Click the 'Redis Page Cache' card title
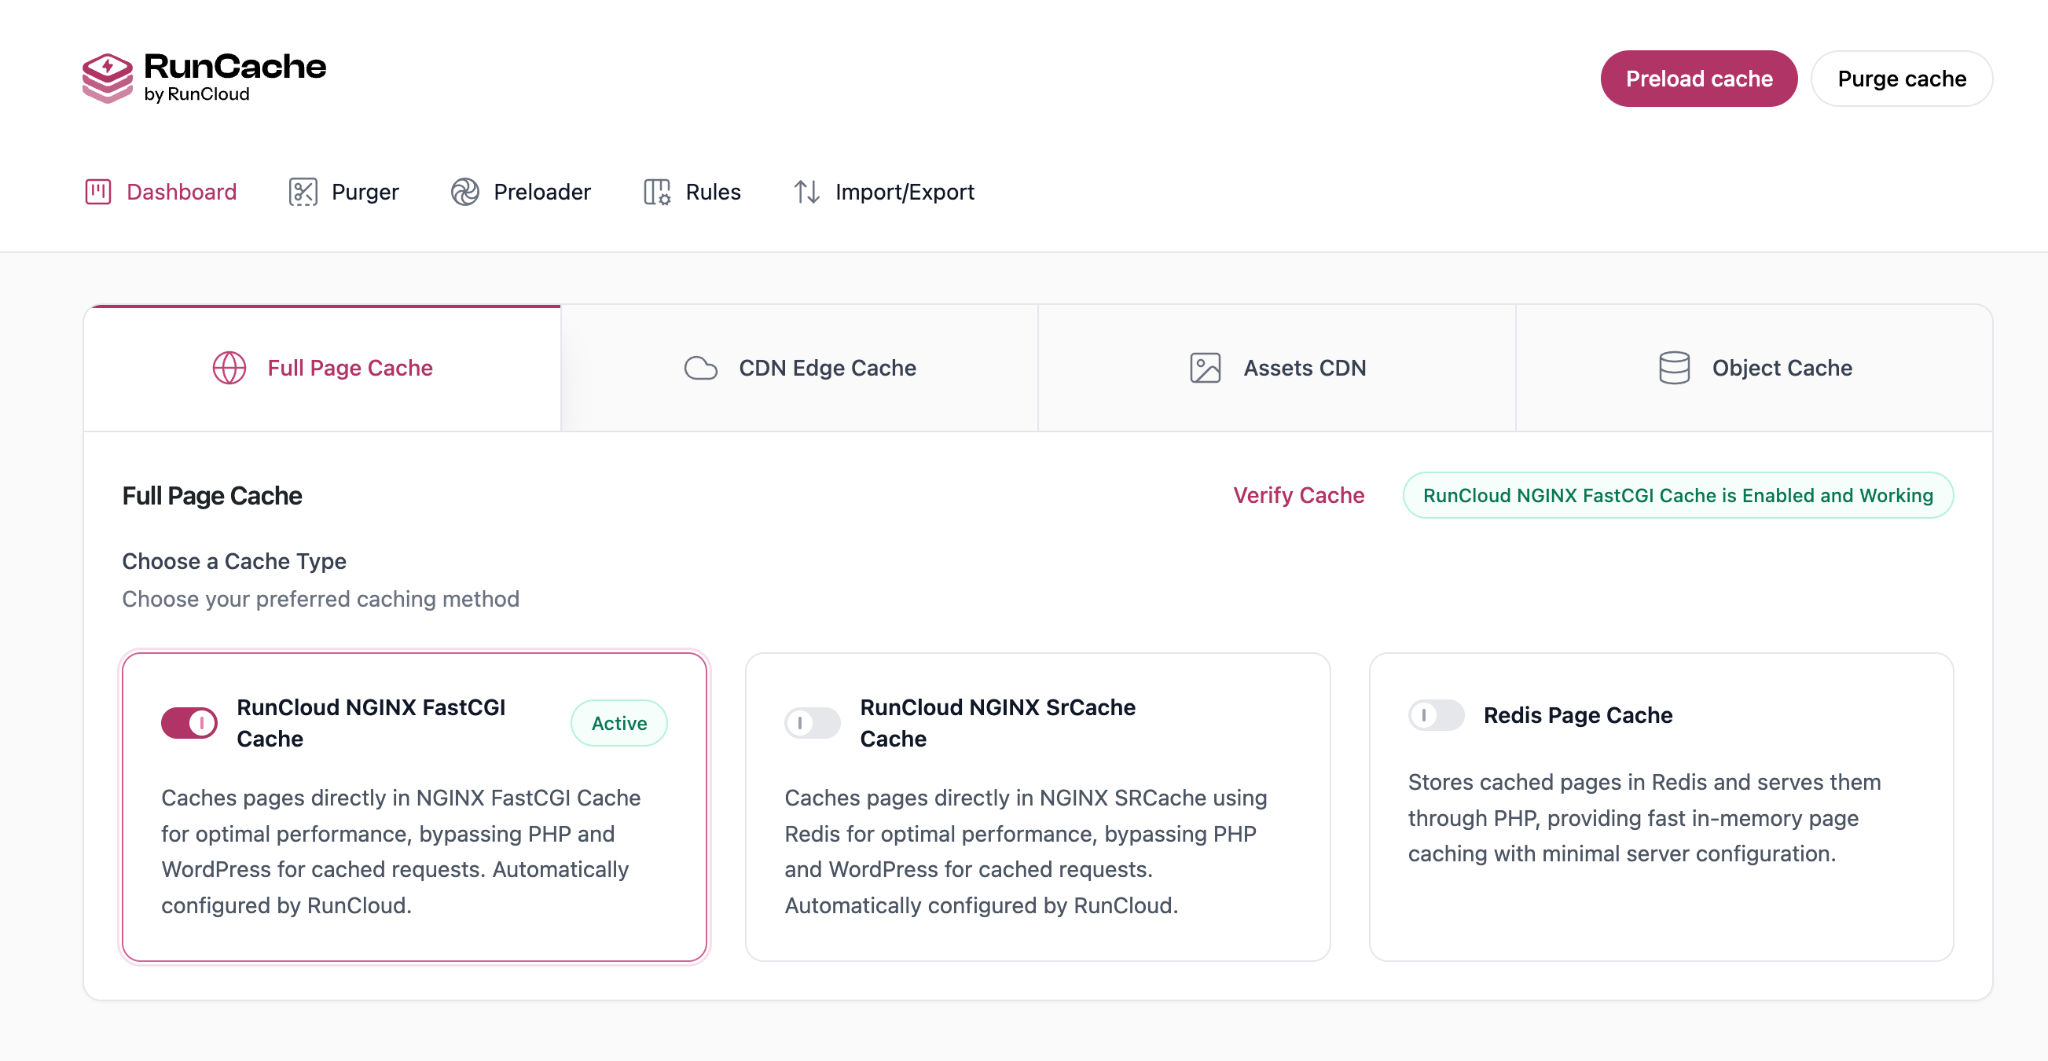The image size is (2048, 1061). pyautogui.click(x=1578, y=715)
